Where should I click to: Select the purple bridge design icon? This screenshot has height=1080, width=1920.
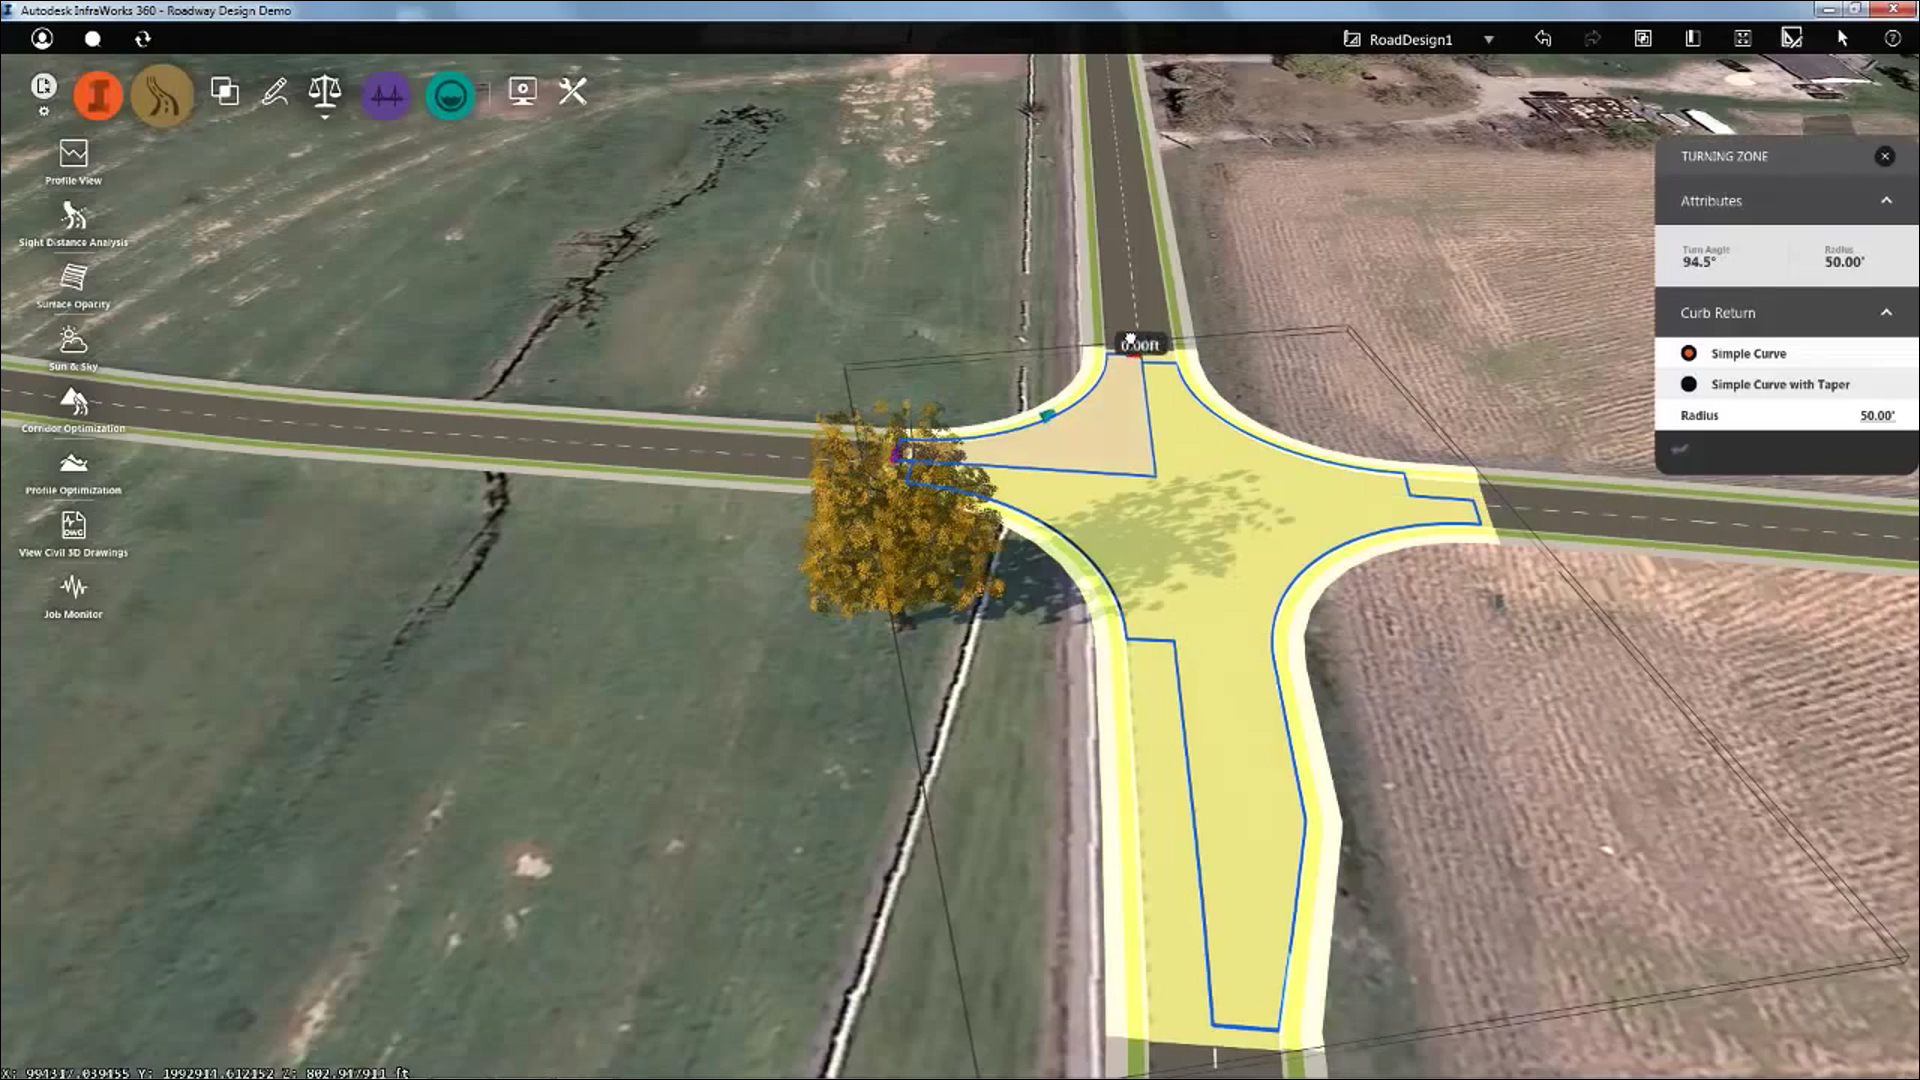tap(386, 96)
